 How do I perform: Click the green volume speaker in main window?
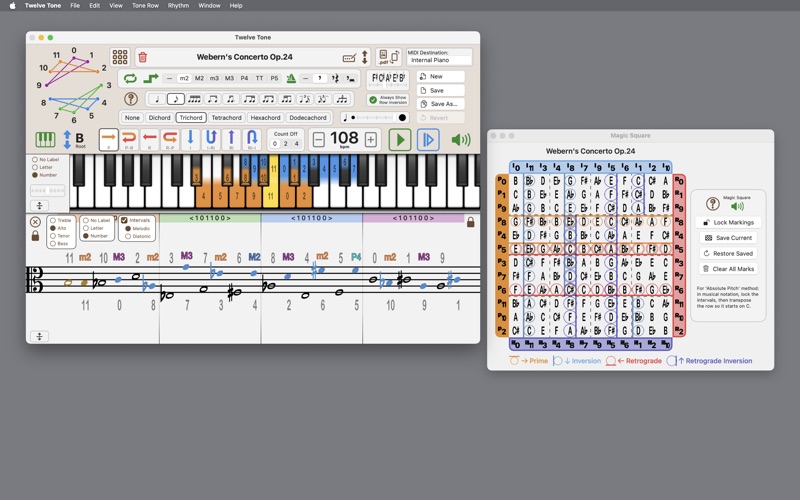(x=461, y=139)
